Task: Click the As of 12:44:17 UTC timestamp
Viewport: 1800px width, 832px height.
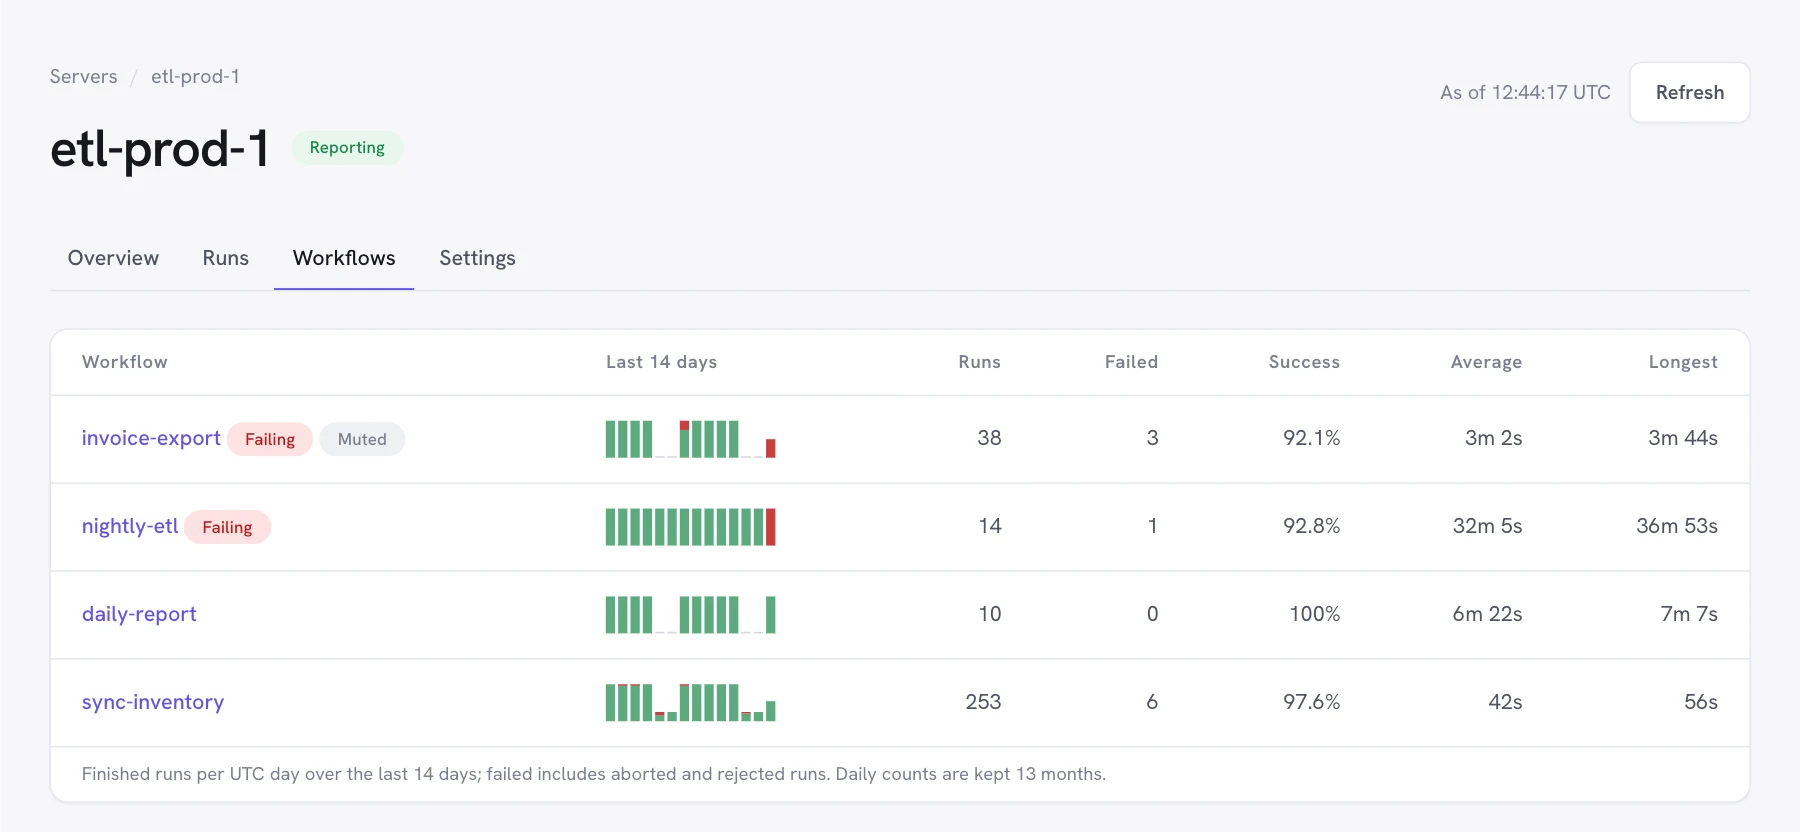Action: point(1525,92)
